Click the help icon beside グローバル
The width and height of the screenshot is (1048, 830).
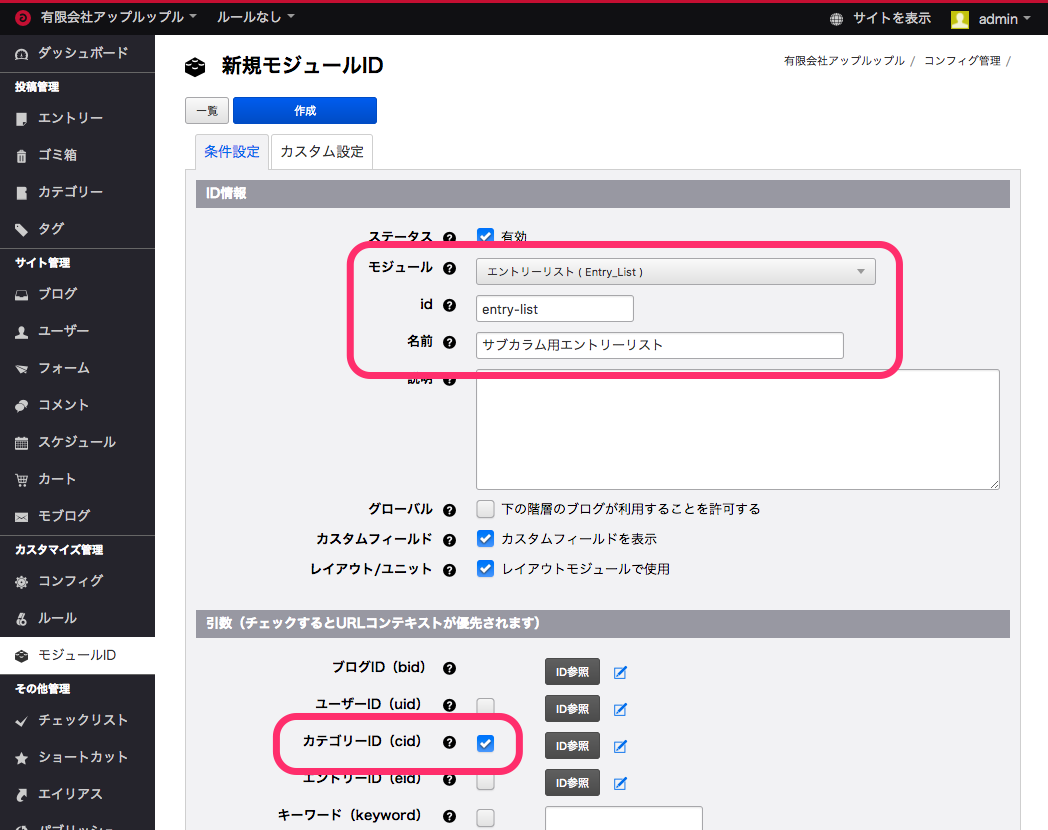(x=449, y=510)
